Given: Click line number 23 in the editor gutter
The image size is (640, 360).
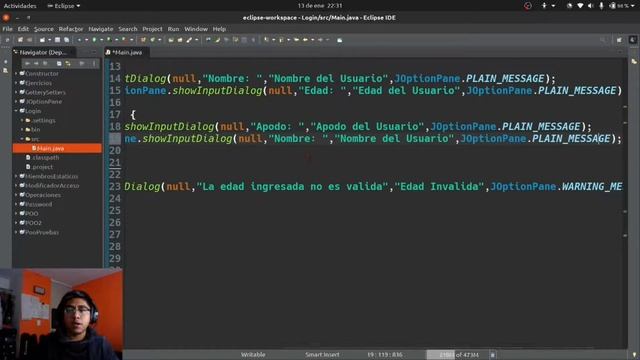Looking at the screenshot, I should (x=115, y=187).
